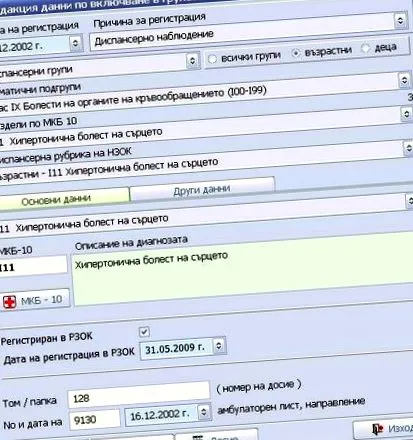
Task: Expand the Раздели по МКБ 10 dropdown
Action: pos(406,114)
